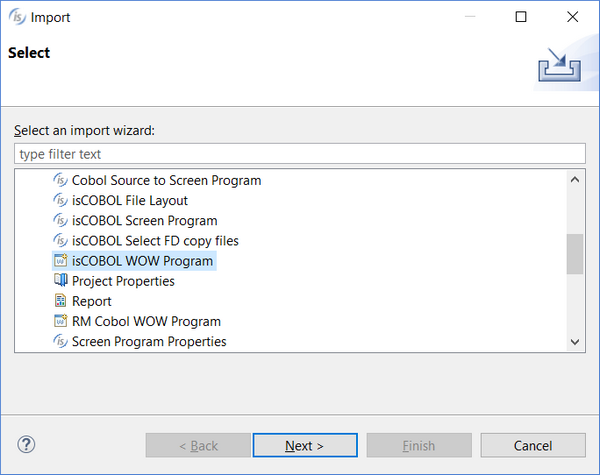Click the scroll up arrow of the wizard list
The width and height of the screenshot is (600, 475).
[575, 180]
